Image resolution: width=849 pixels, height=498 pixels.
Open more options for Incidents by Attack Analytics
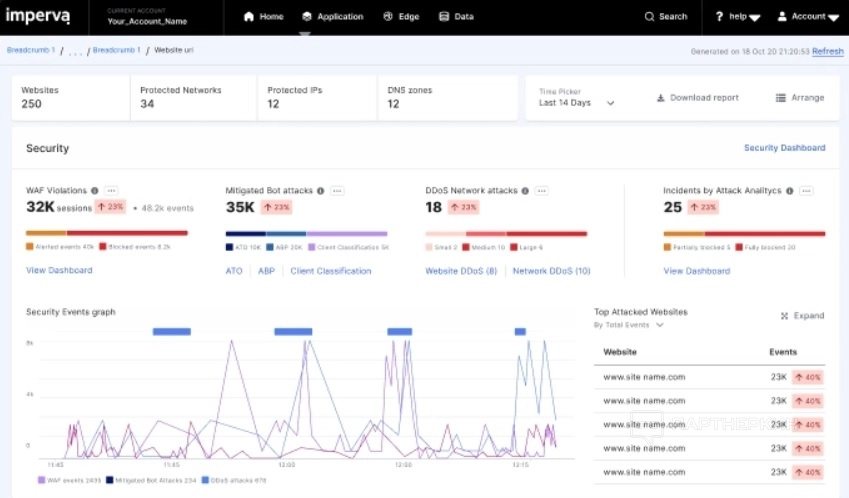[x=806, y=191]
